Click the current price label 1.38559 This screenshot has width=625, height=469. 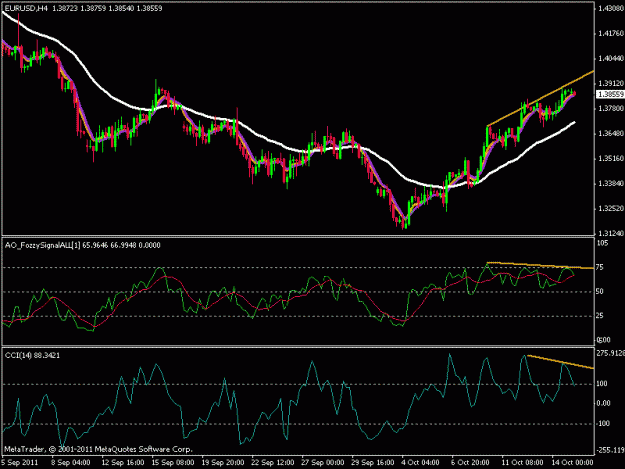[610, 94]
